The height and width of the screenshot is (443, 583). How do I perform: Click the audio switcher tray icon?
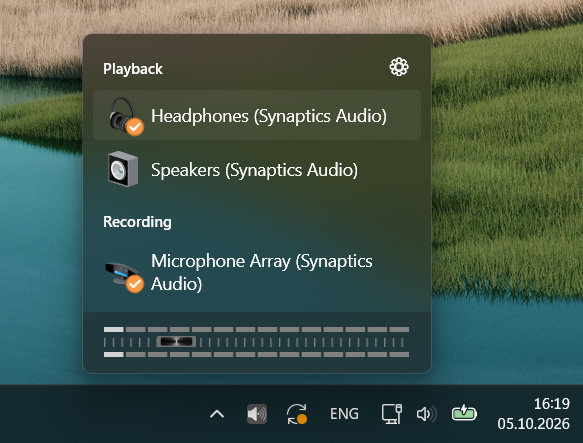pos(257,414)
